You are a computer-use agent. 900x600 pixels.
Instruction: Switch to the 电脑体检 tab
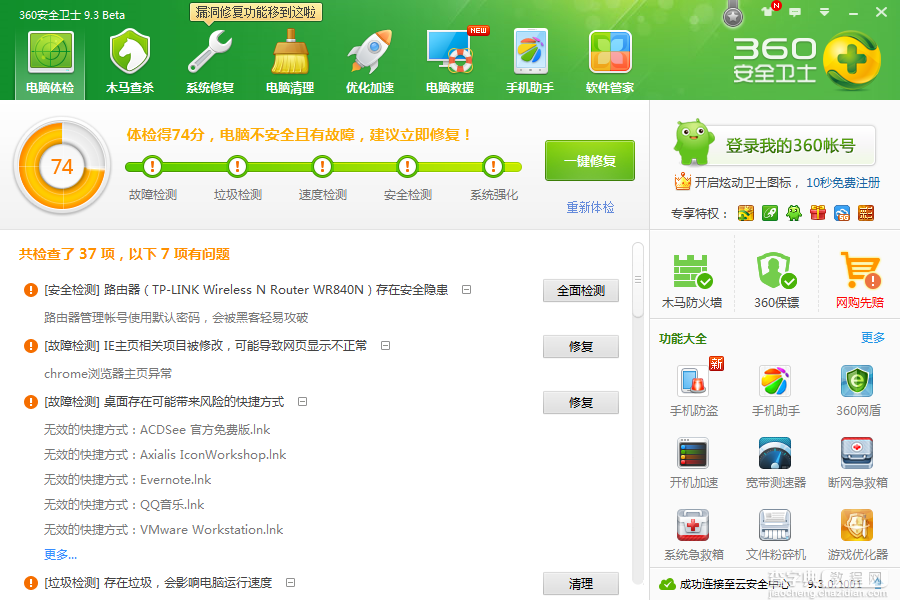click(50, 61)
